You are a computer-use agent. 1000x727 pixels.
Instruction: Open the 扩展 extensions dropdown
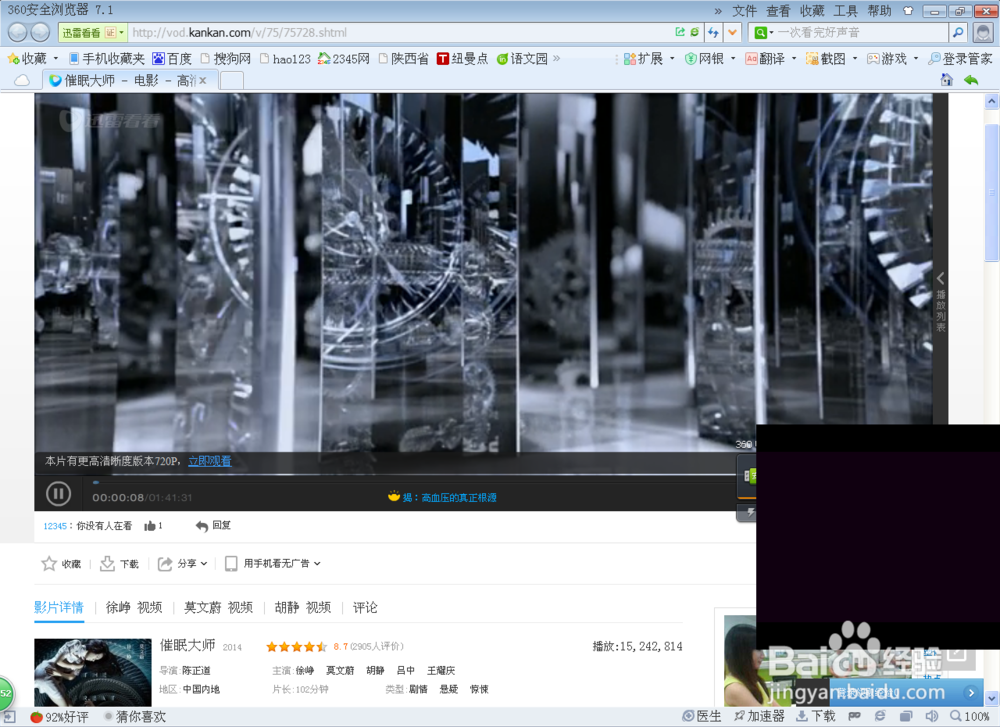coord(649,59)
